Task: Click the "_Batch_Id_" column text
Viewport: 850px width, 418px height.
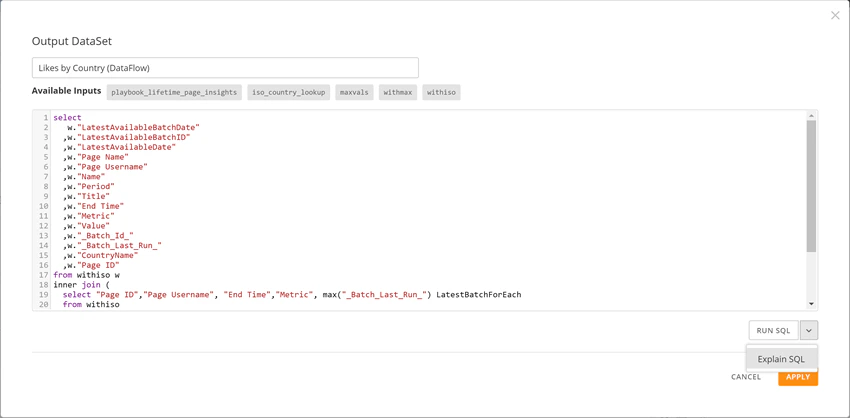Action: (105, 236)
